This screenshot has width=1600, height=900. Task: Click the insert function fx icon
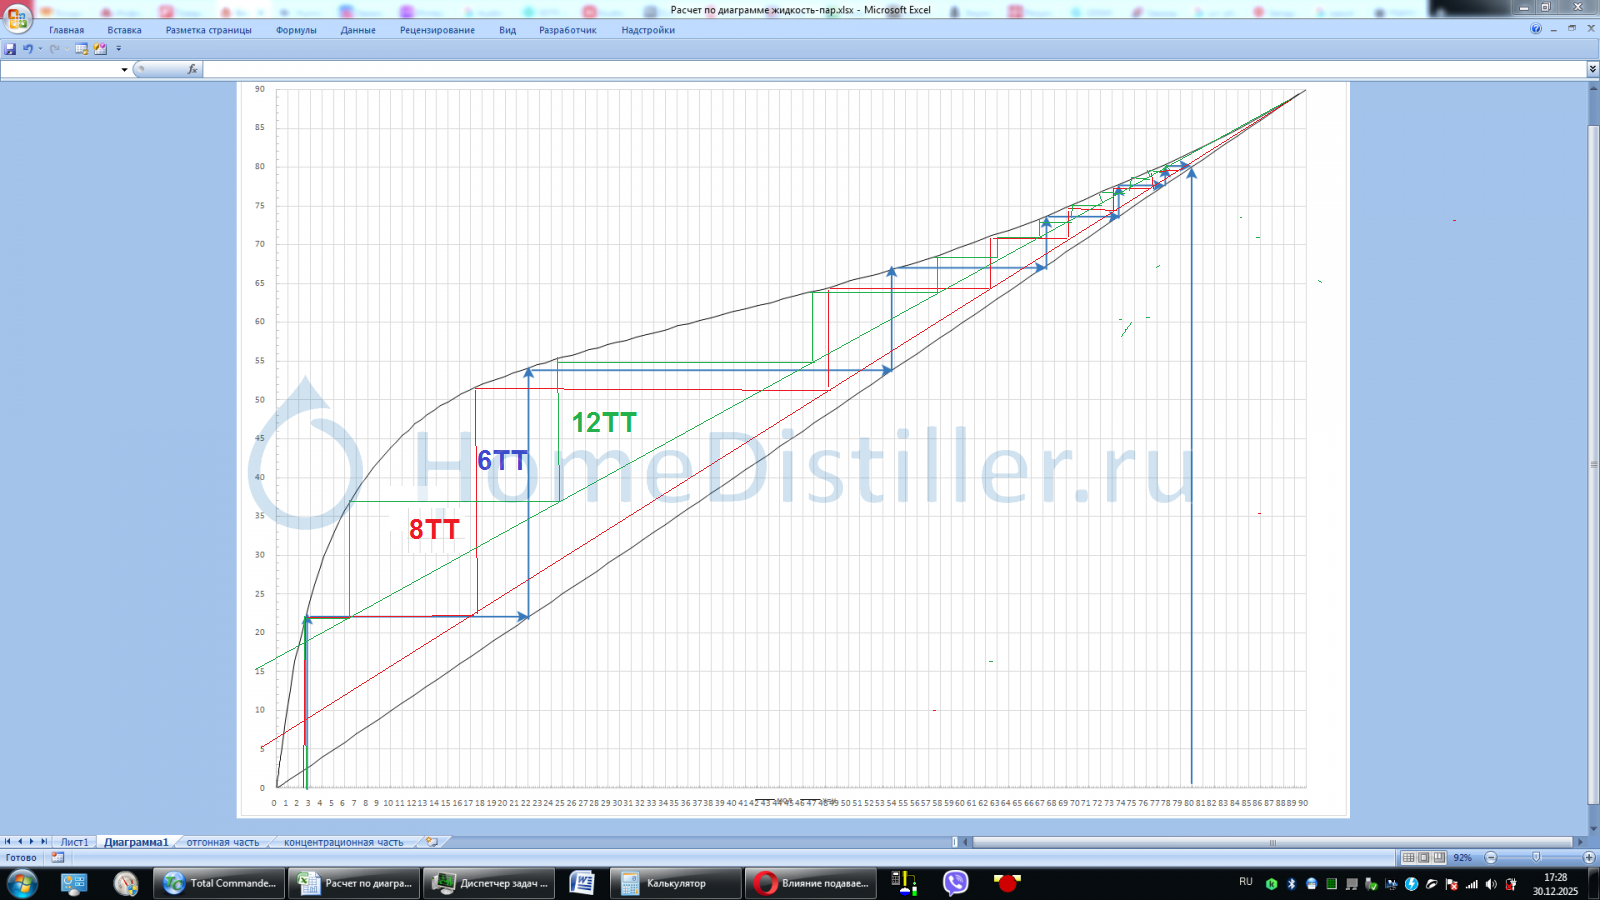tap(193, 69)
